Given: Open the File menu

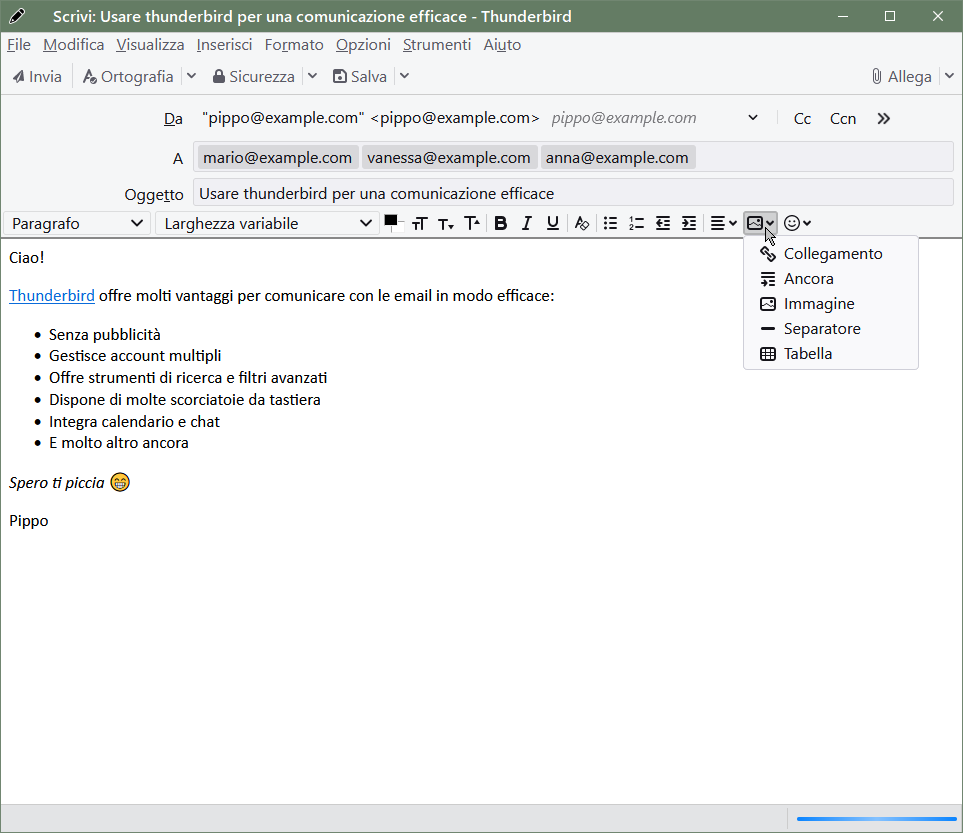Looking at the screenshot, I should coord(18,45).
